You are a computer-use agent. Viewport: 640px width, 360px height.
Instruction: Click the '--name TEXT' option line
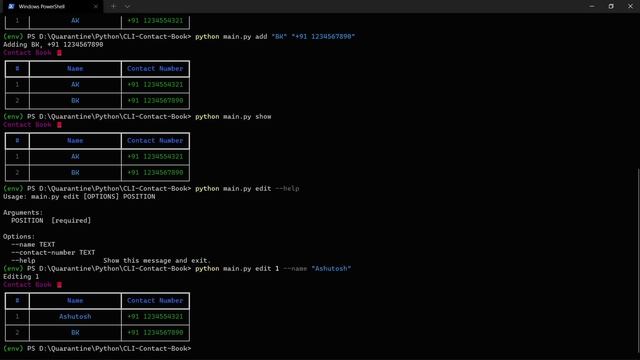(33, 244)
